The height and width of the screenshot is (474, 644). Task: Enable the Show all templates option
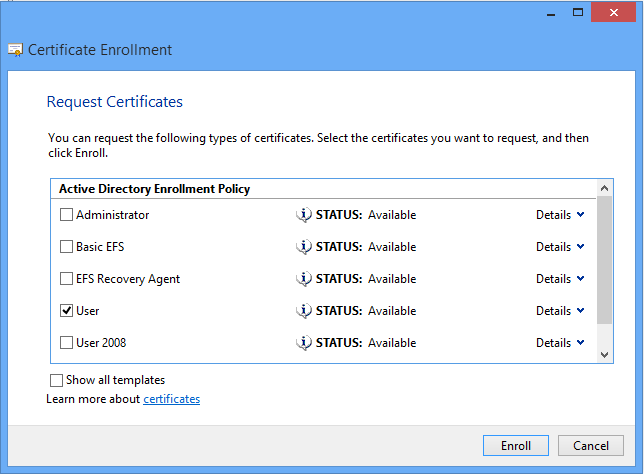(x=56, y=380)
